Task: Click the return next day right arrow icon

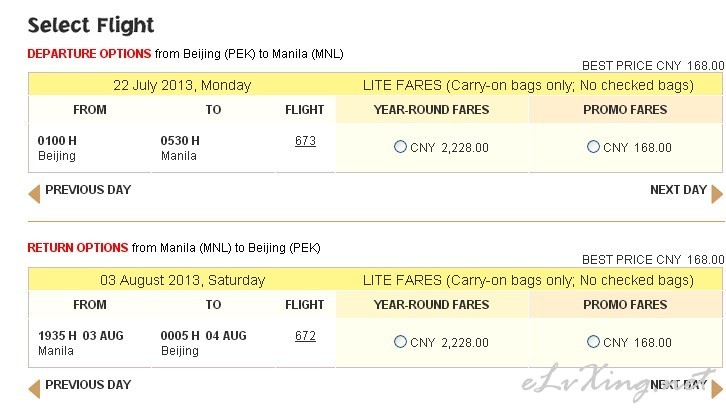Action: click(x=717, y=389)
